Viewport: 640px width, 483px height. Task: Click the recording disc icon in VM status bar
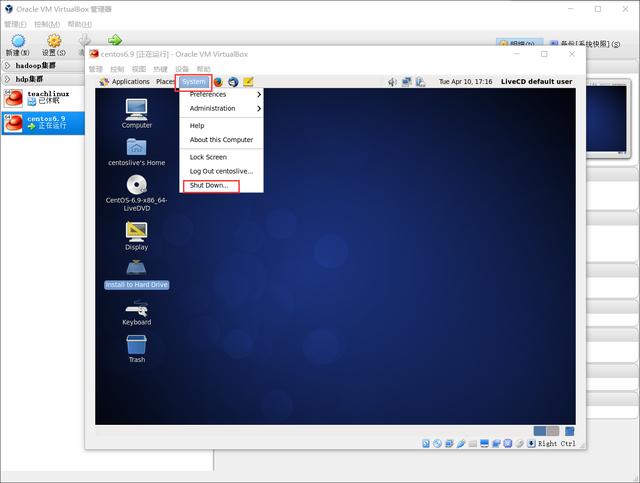point(519,443)
